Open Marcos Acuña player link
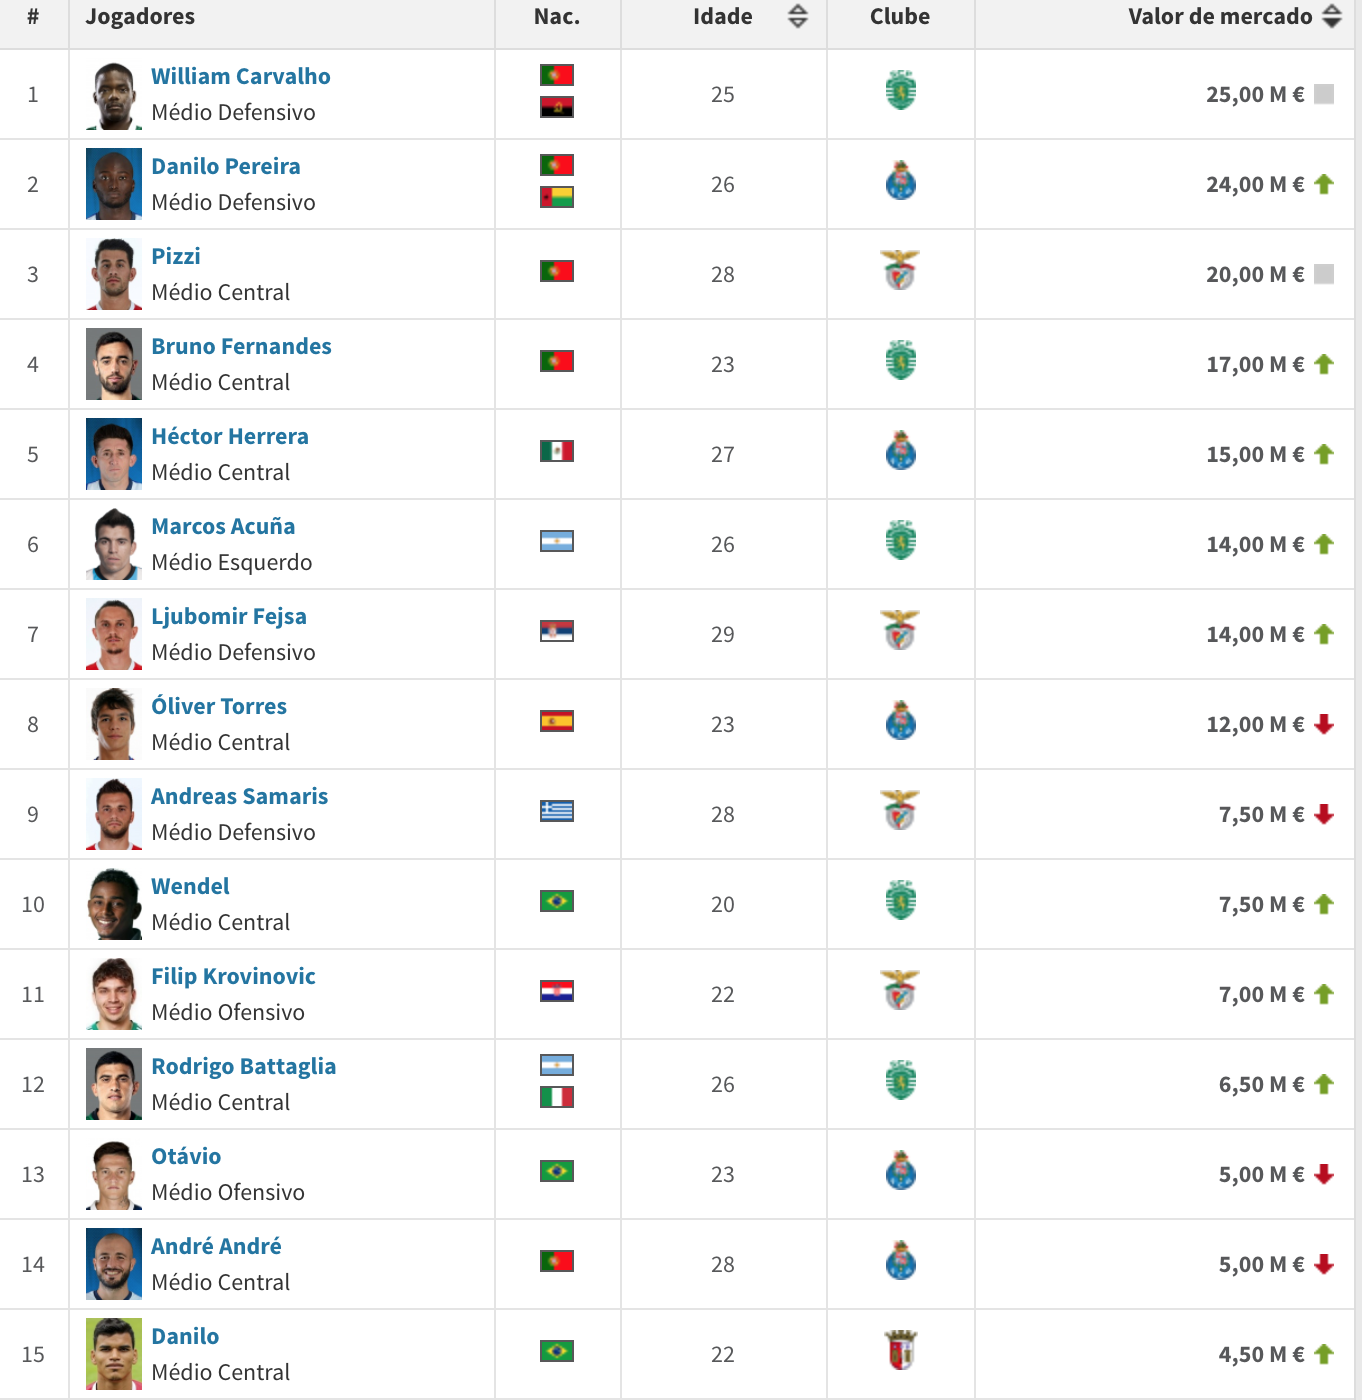Viewport: 1362px width, 1400px height. (223, 526)
